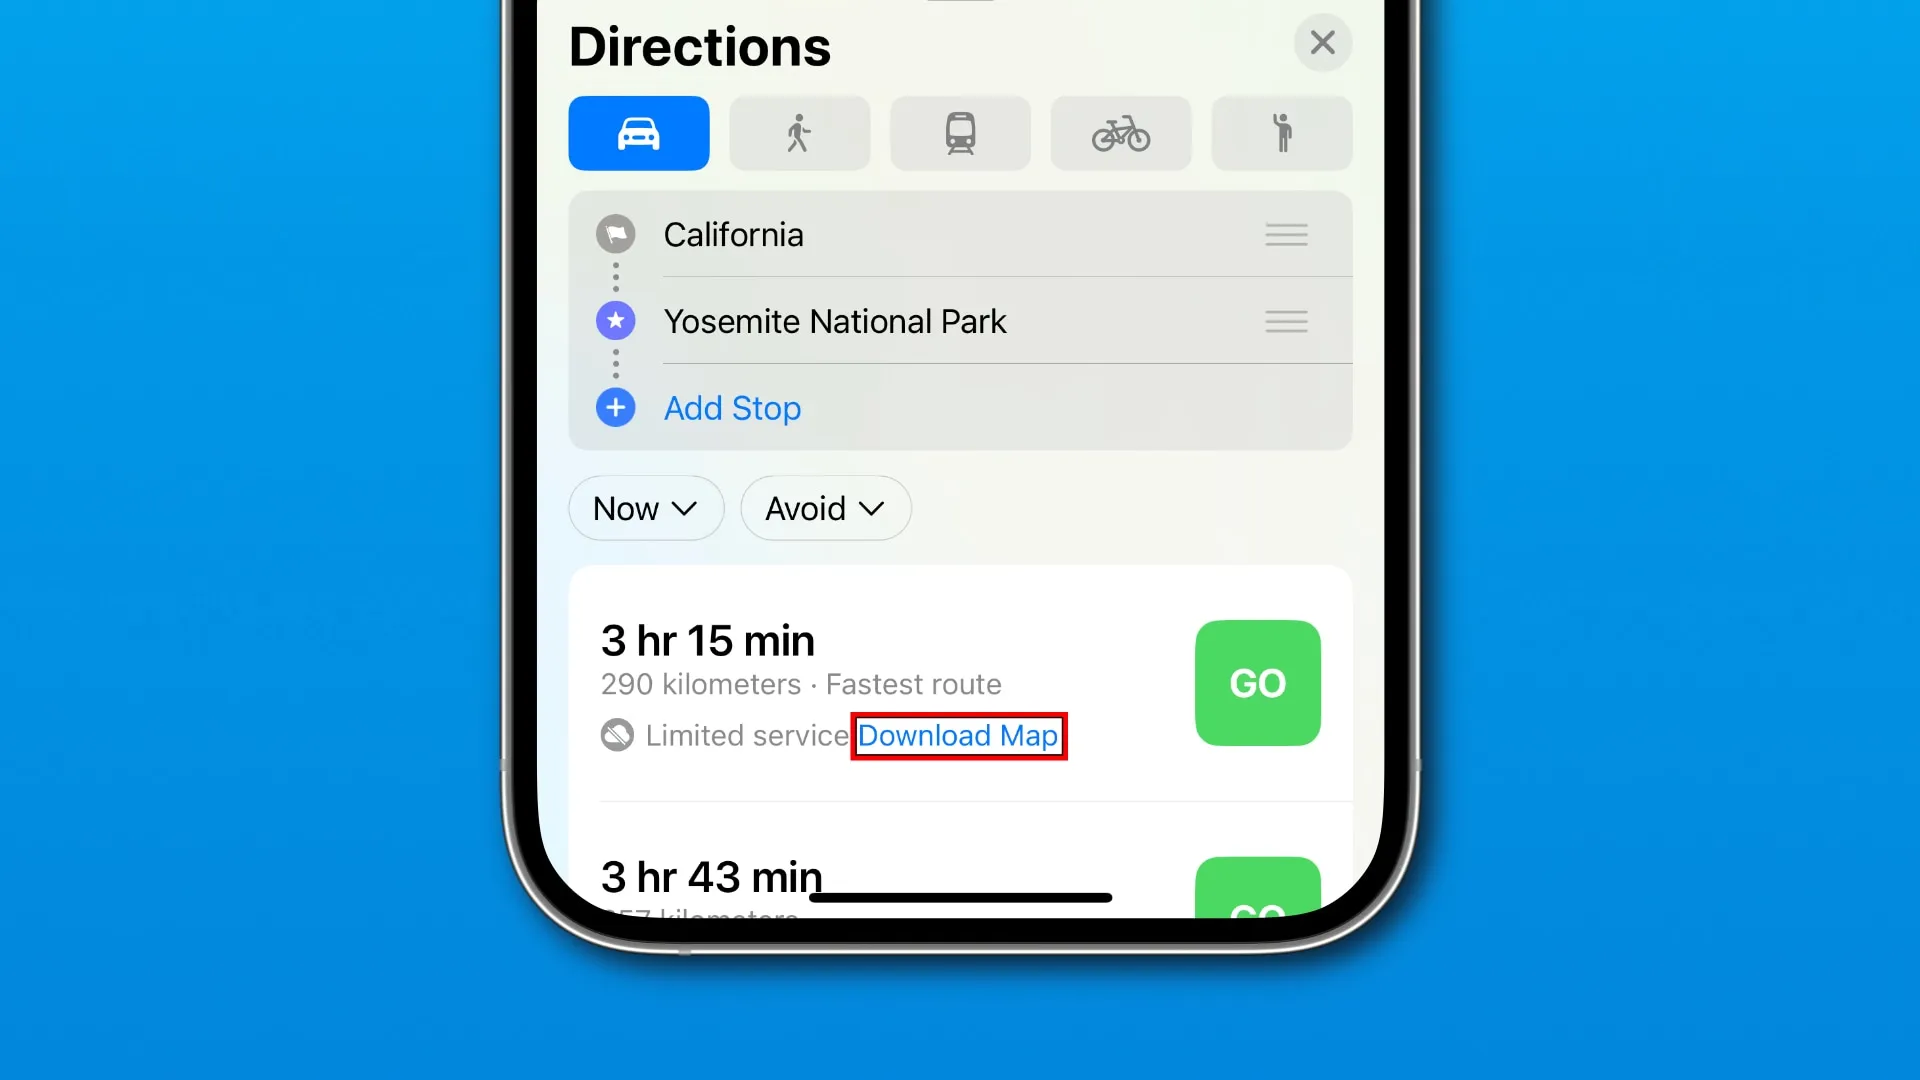The height and width of the screenshot is (1080, 1920).
Task: Select the transit directions icon
Action: (960, 133)
